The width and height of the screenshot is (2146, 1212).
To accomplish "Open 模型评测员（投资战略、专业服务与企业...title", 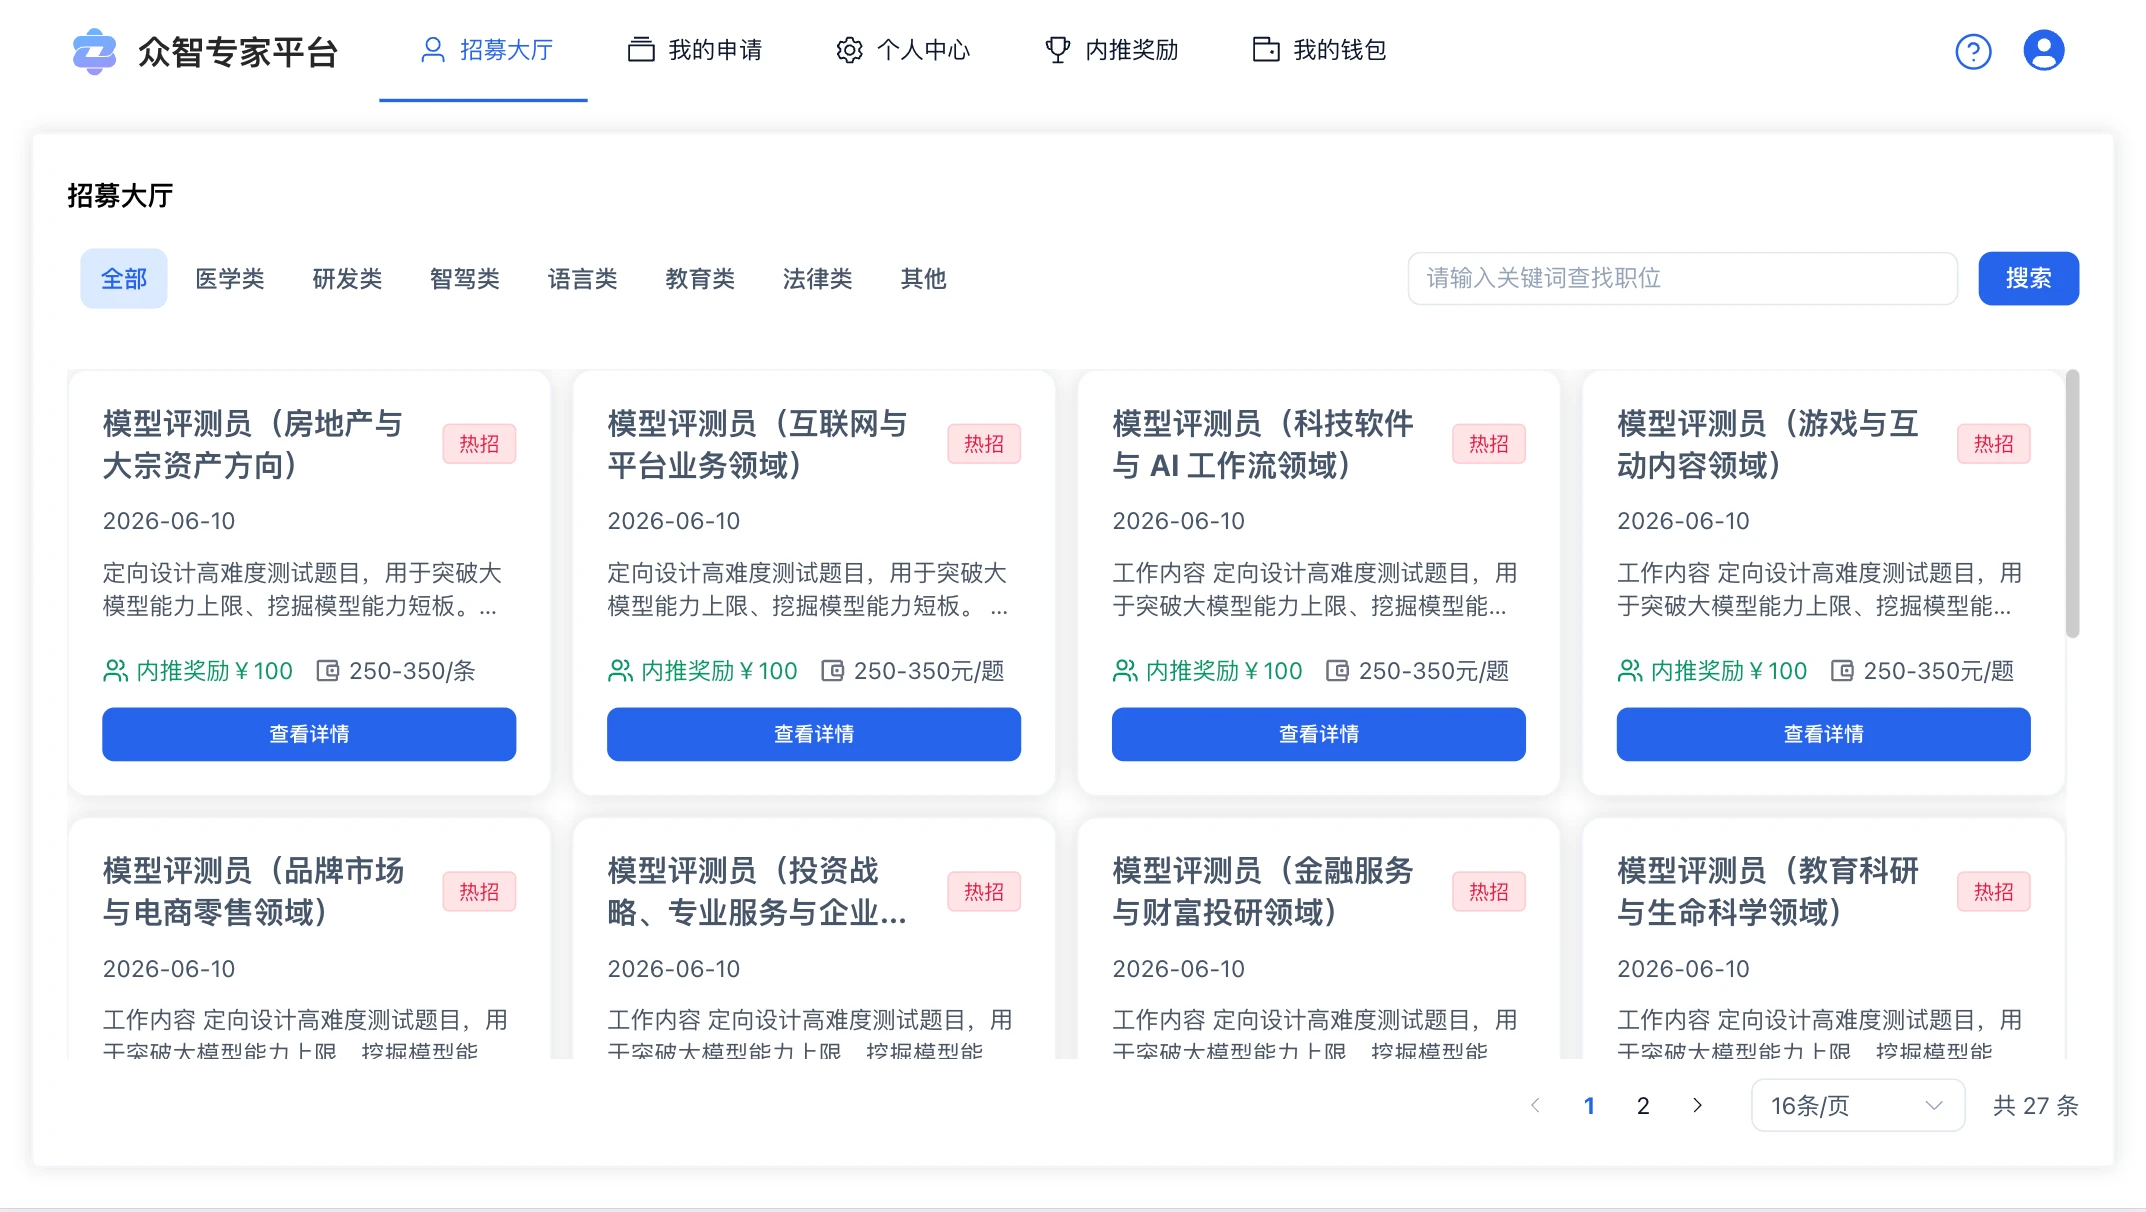I will point(757,891).
